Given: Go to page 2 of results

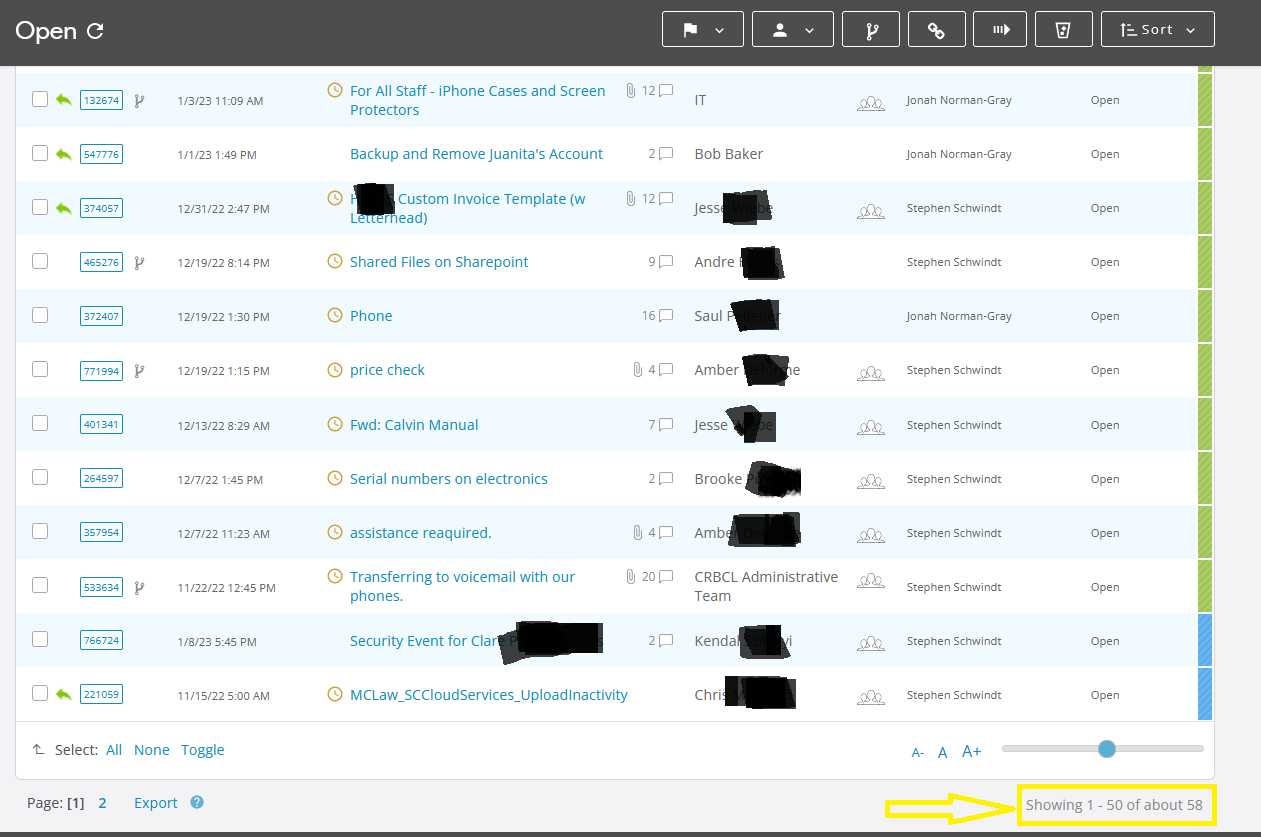Looking at the screenshot, I should pyautogui.click(x=103, y=803).
